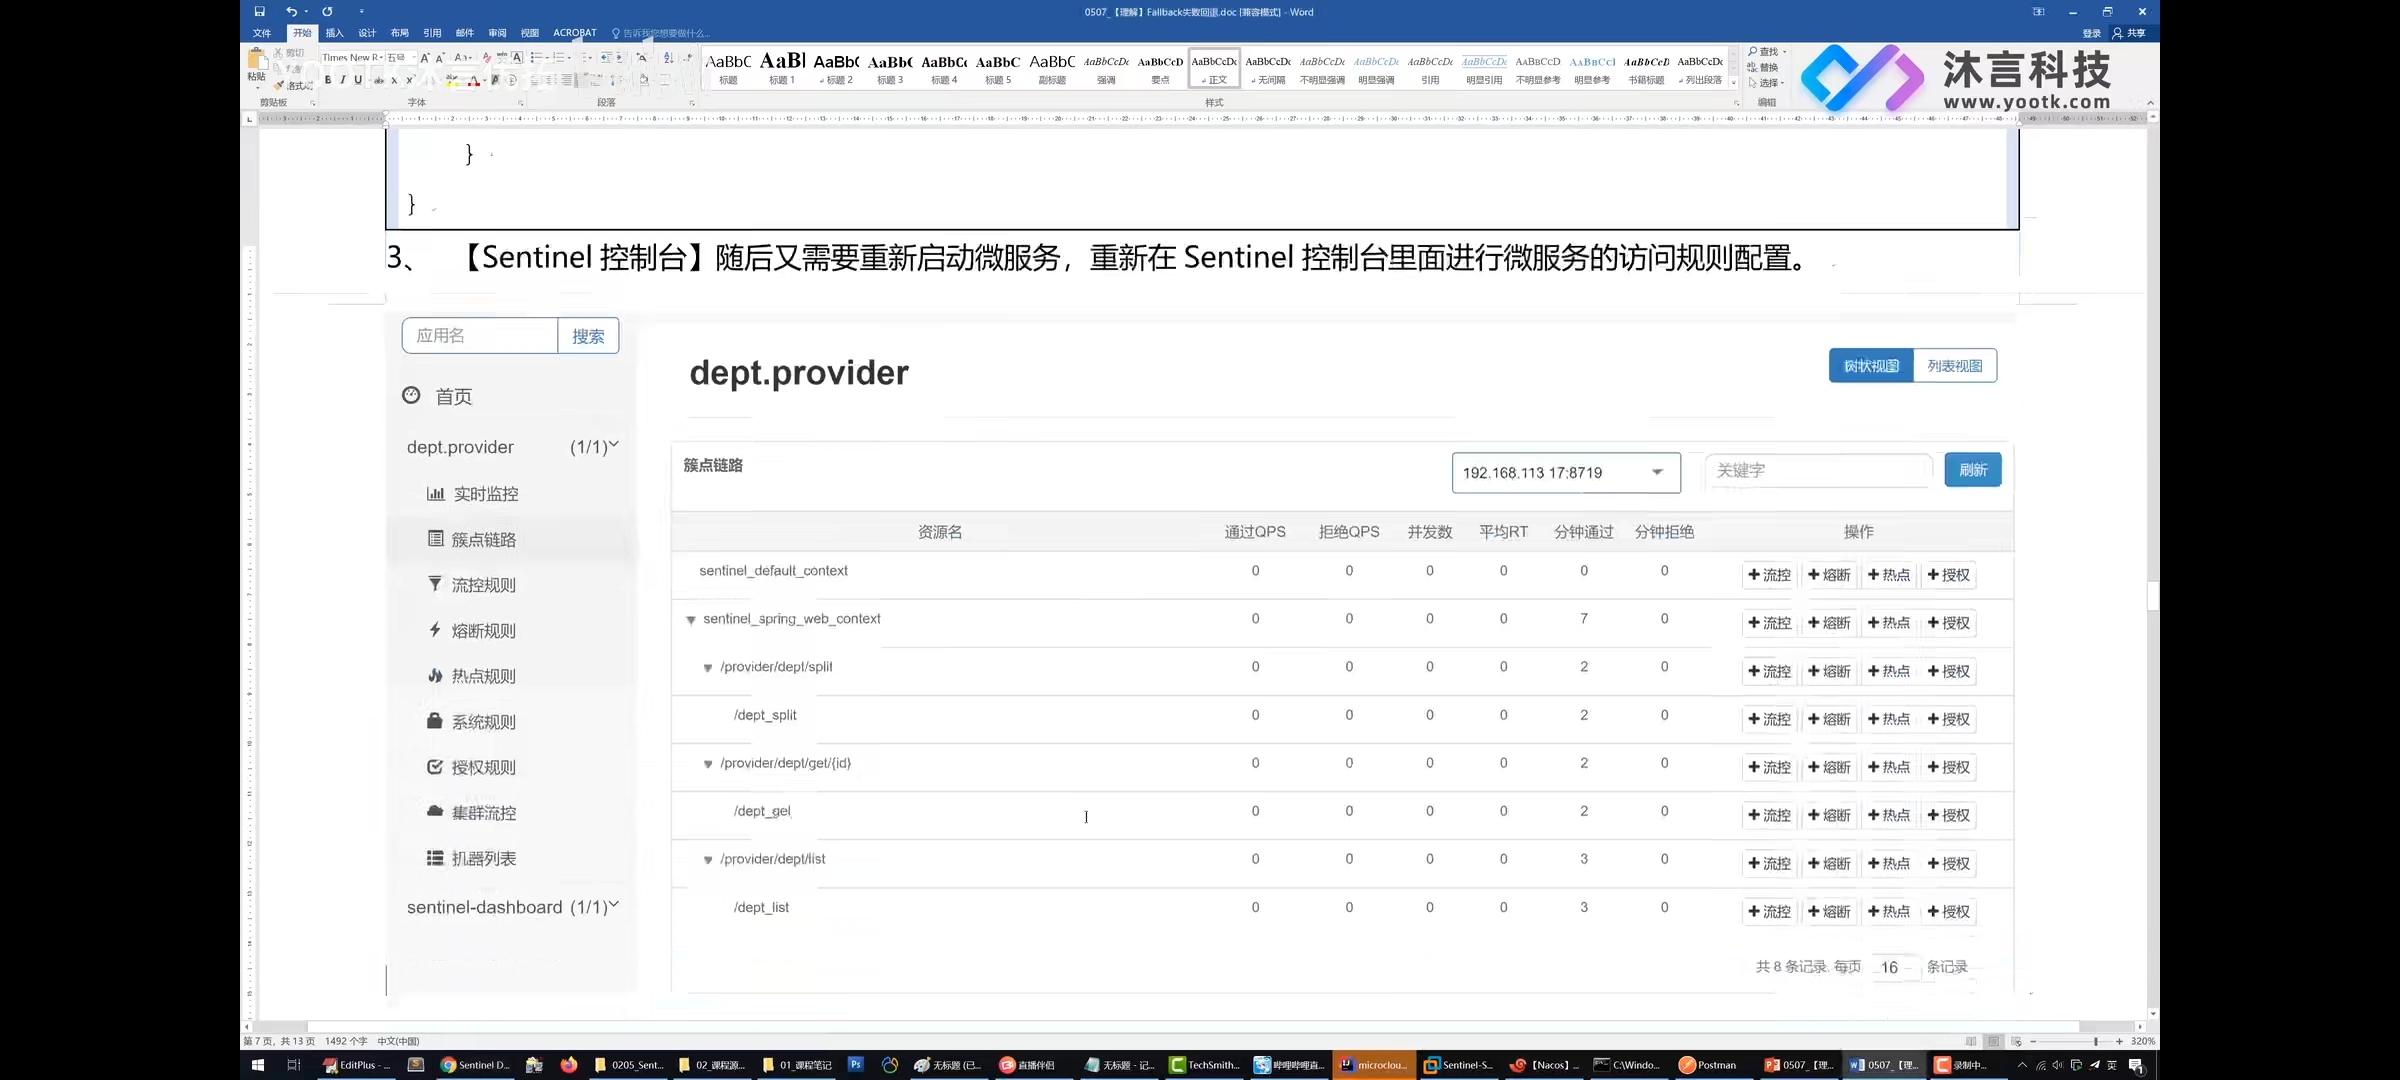
Task: Open the Font dialog launcher
Action: [520, 103]
